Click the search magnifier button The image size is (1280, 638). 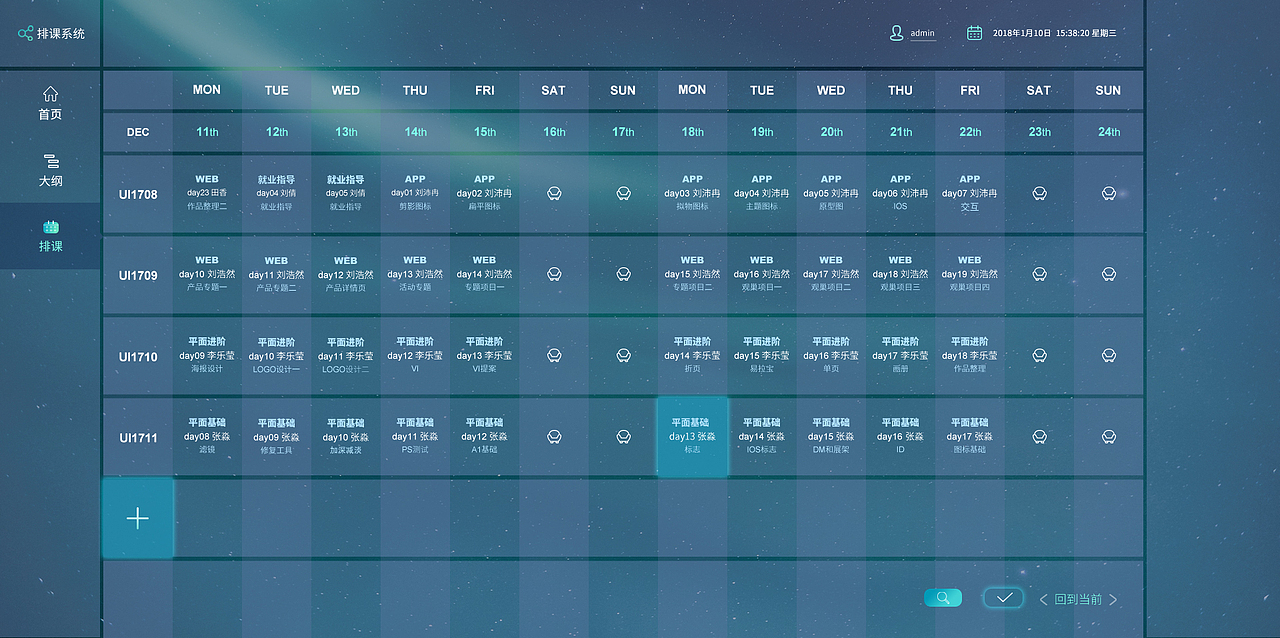point(943,598)
